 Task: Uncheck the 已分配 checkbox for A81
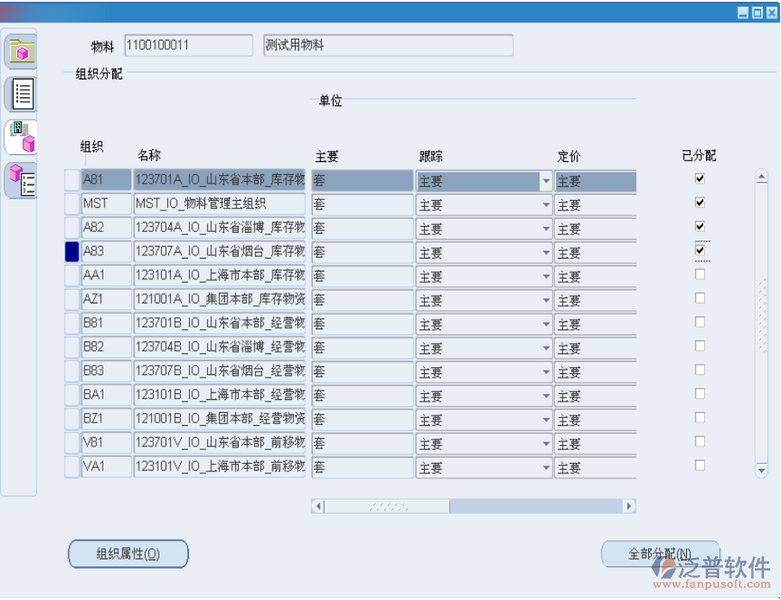700,179
